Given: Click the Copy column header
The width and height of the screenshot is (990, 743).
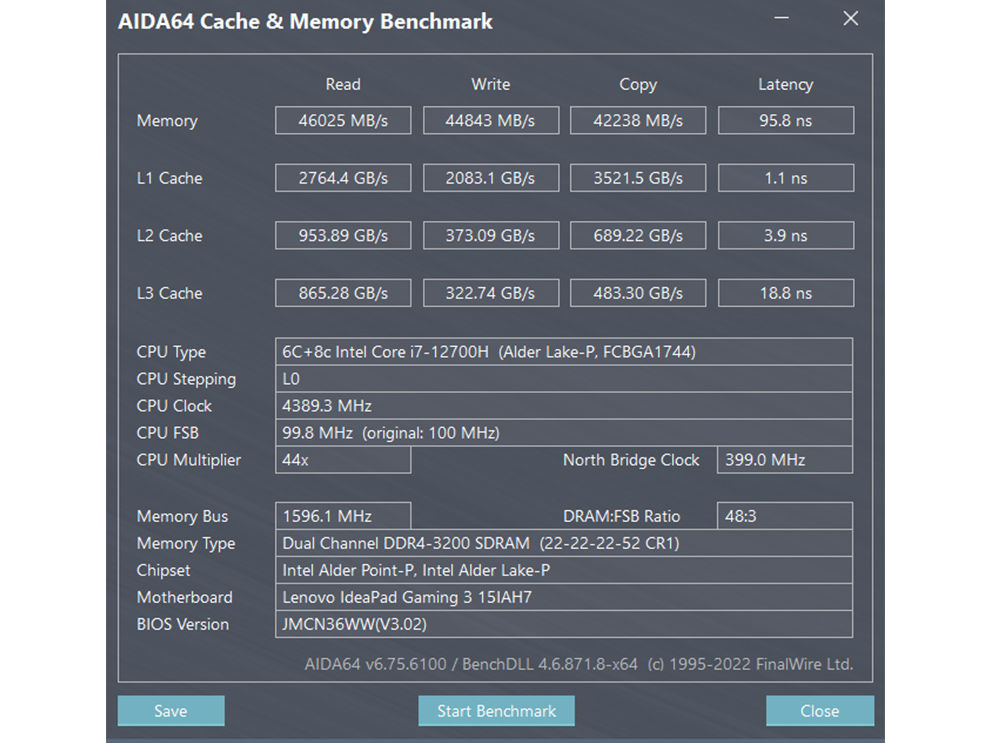Looking at the screenshot, I should 638,85.
